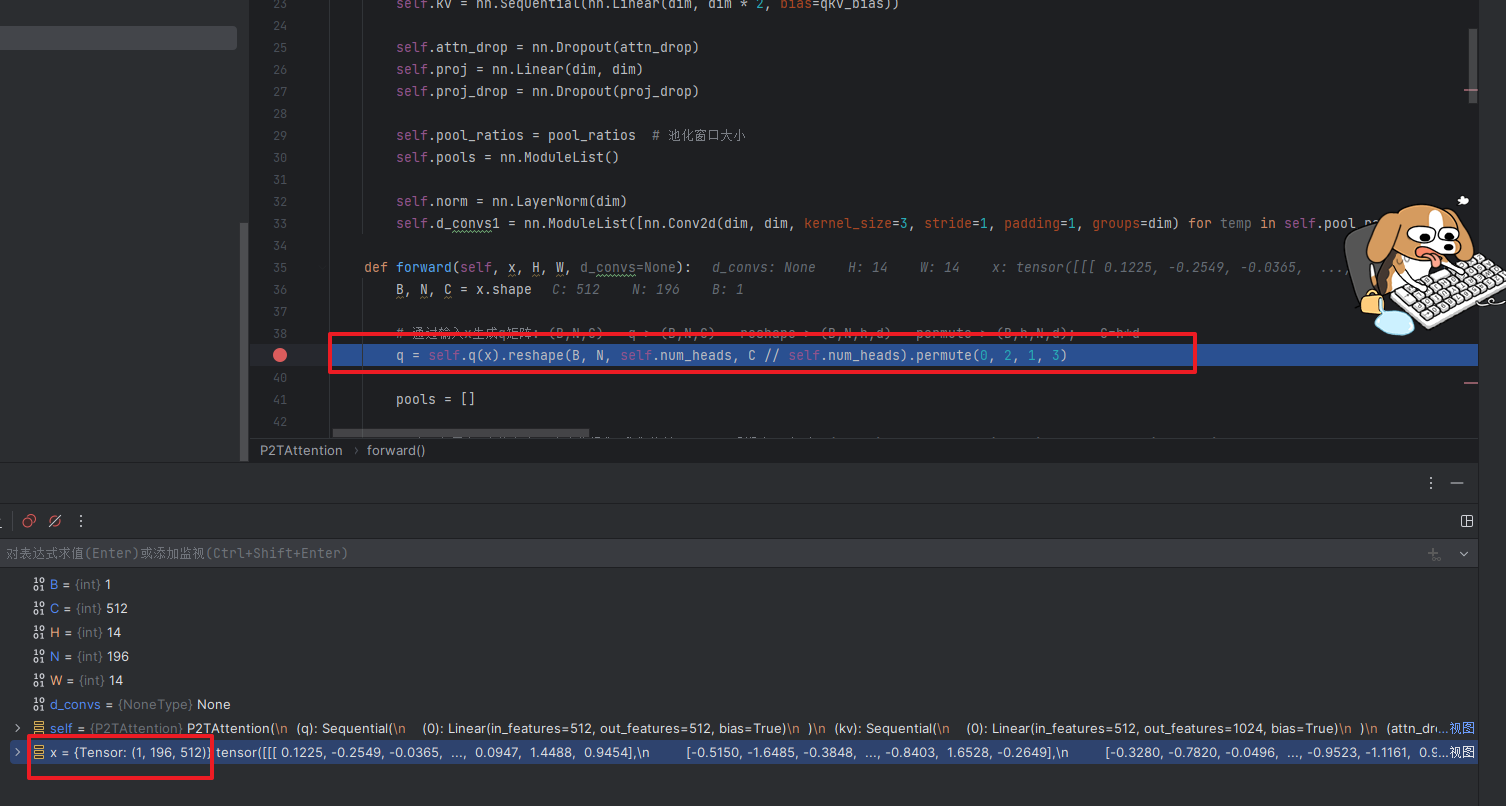
Task: Click the highlighted 'q = self.q(x).reshape' line
Action: (x=731, y=355)
